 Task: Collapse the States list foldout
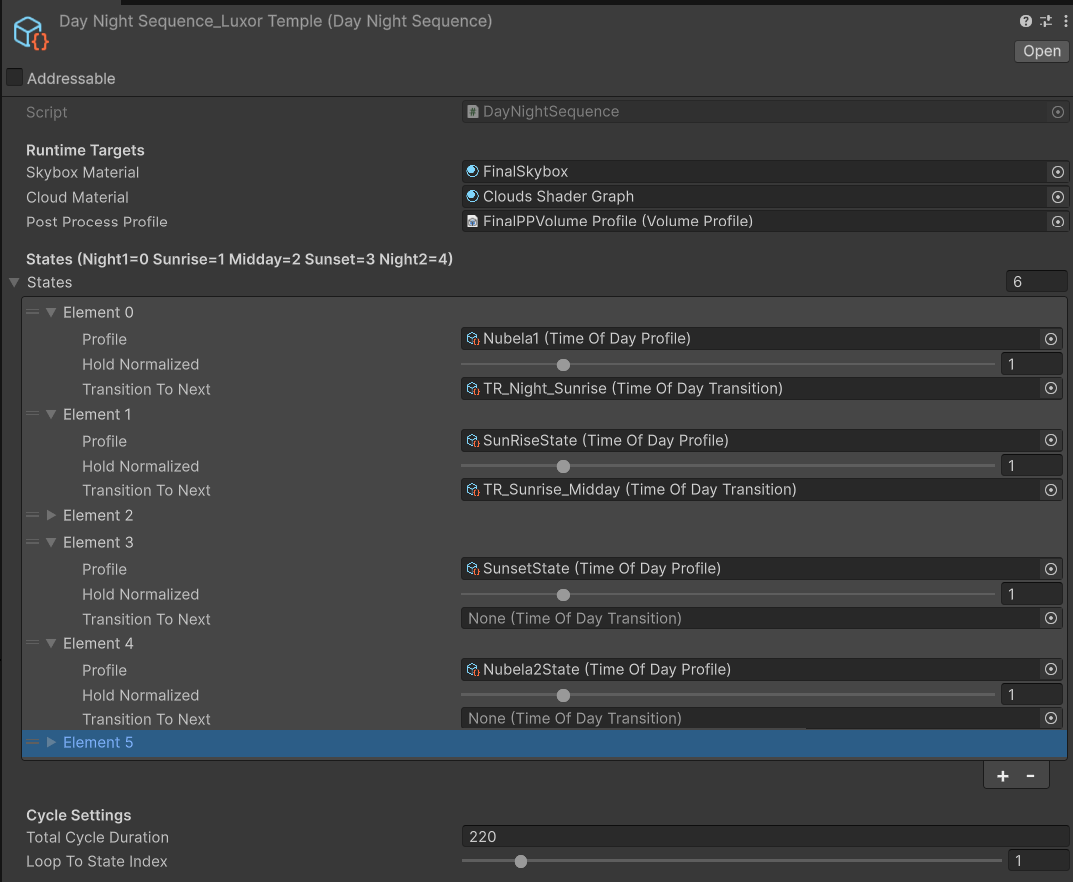(14, 282)
